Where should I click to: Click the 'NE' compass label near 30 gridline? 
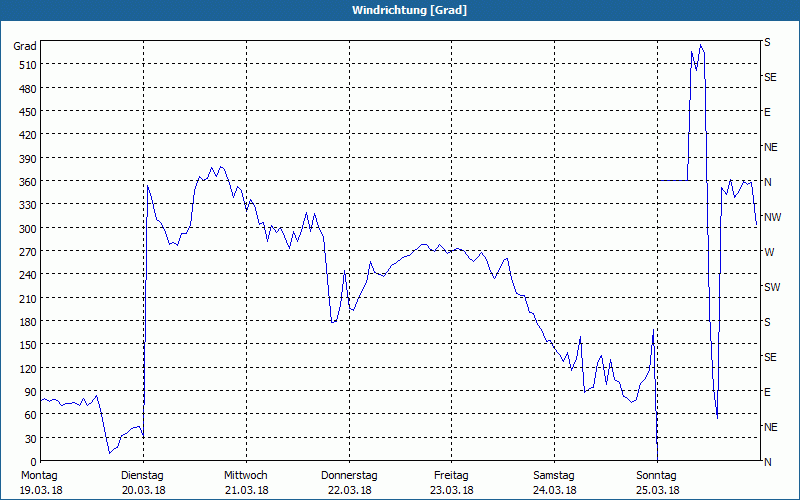(771, 427)
